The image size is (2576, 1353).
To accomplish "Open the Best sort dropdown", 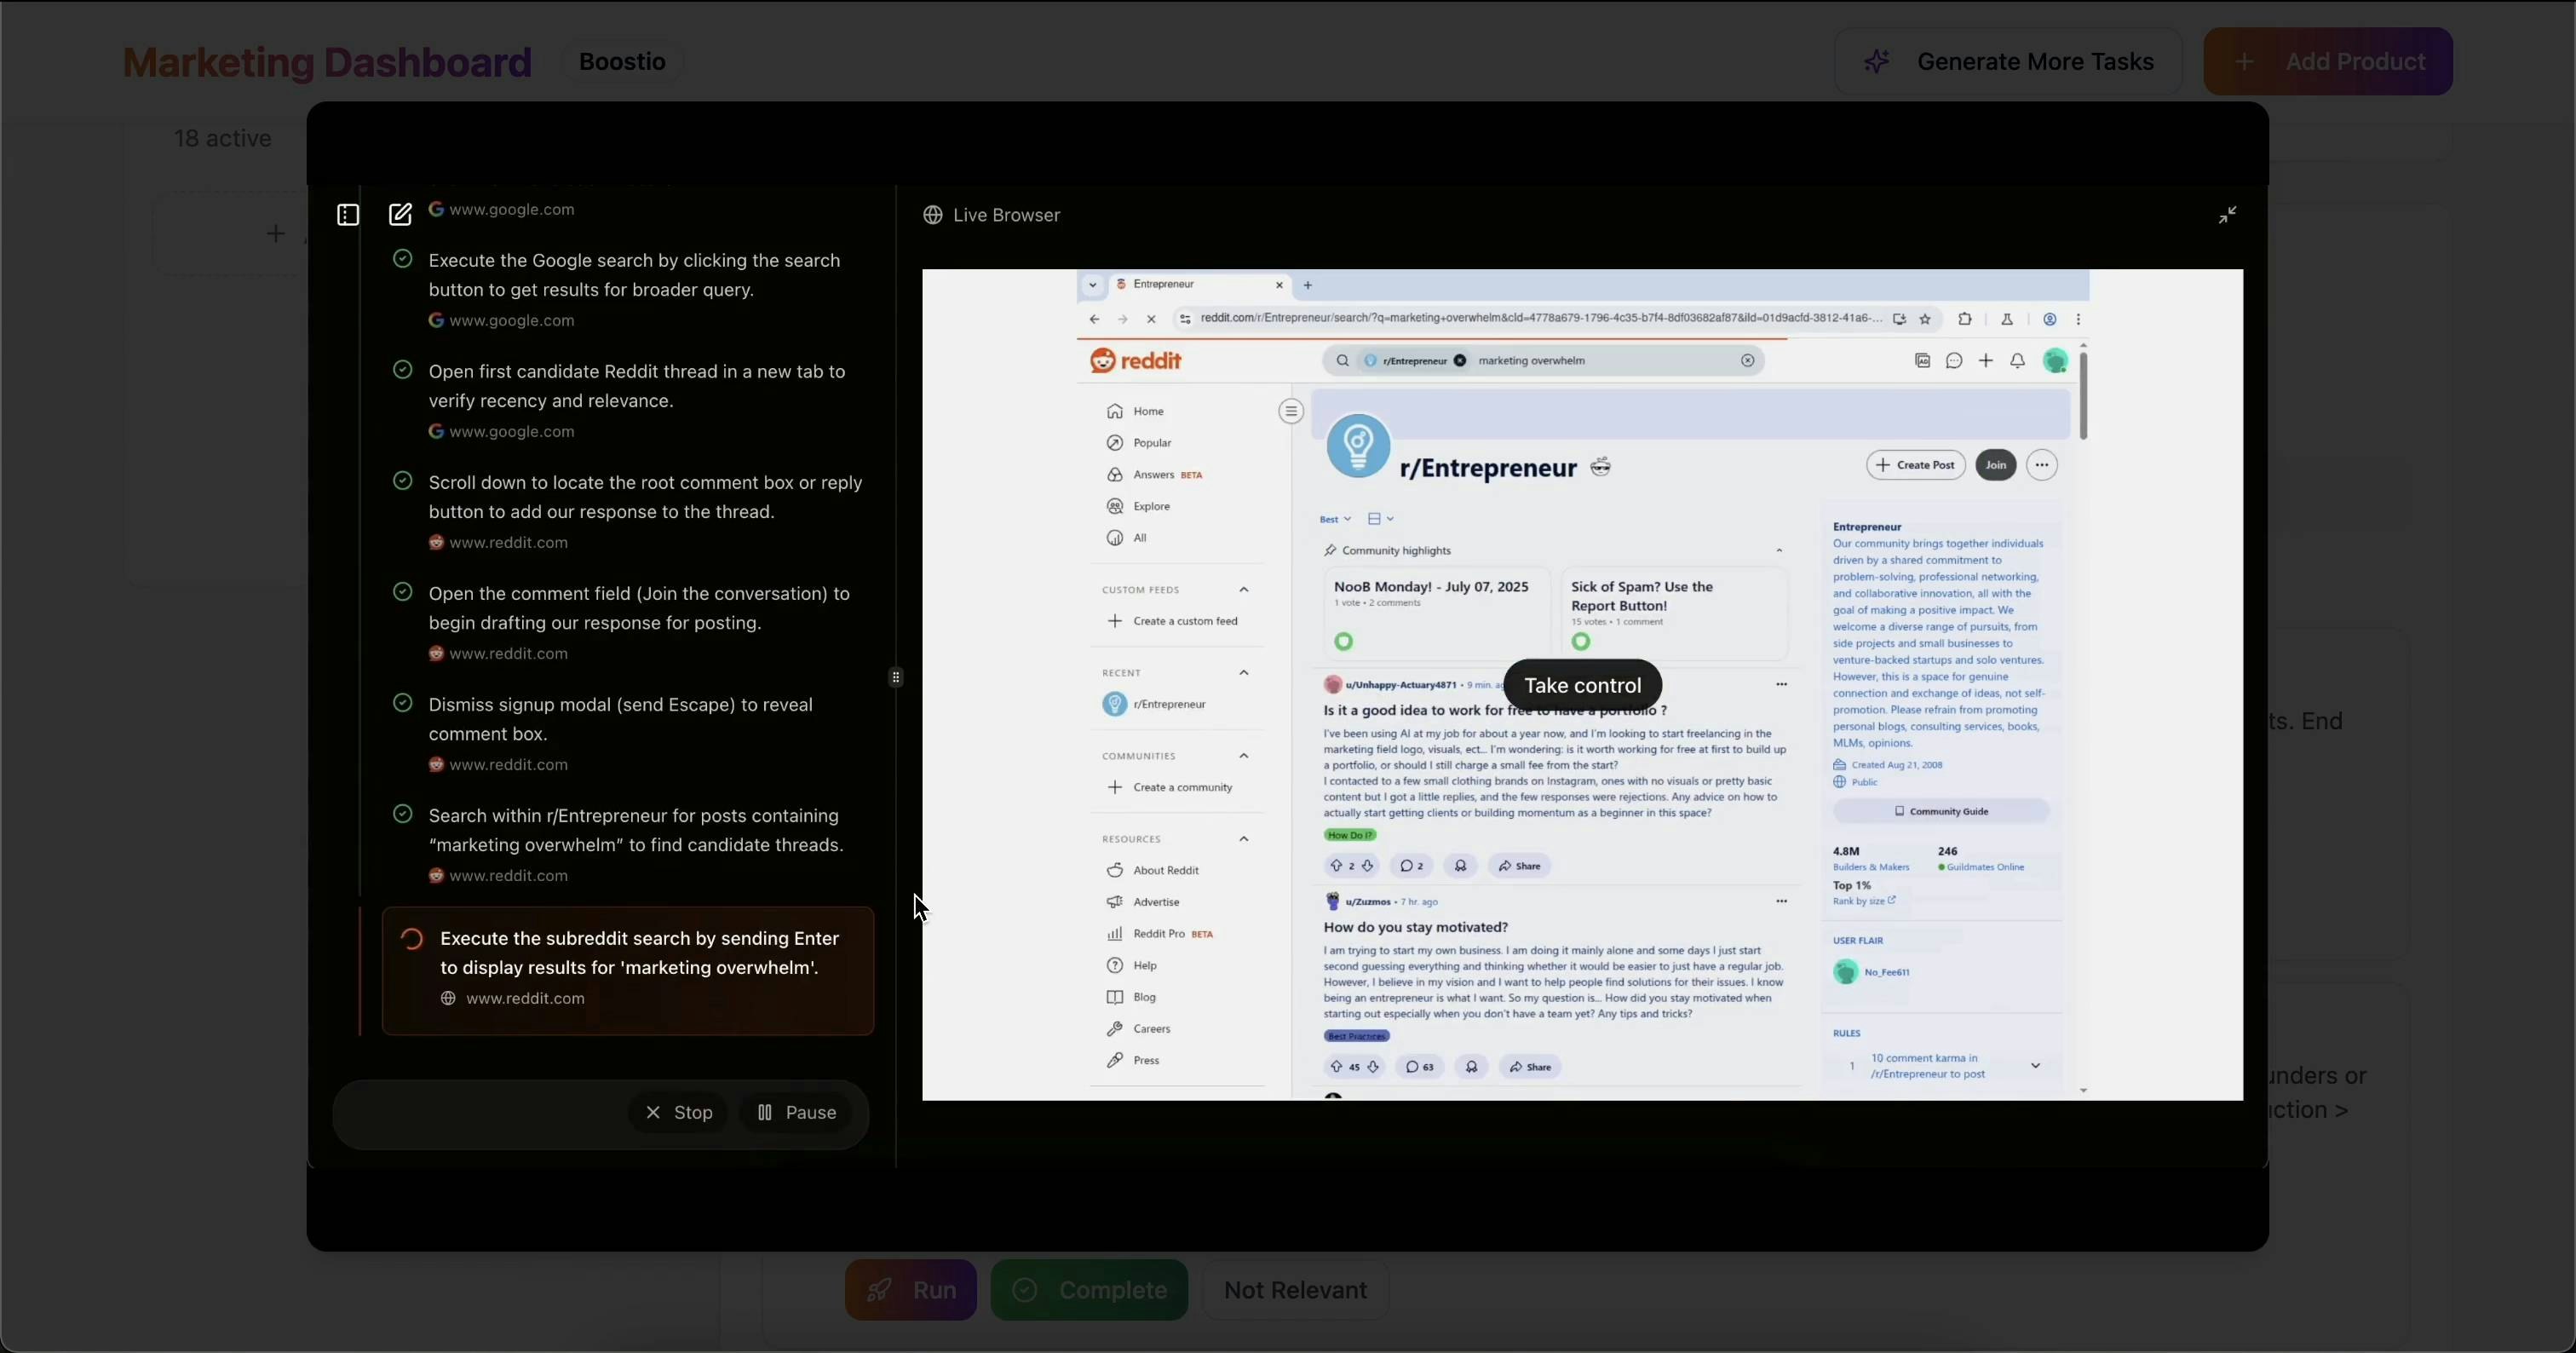I will pyautogui.click(x=1335, y=519).
